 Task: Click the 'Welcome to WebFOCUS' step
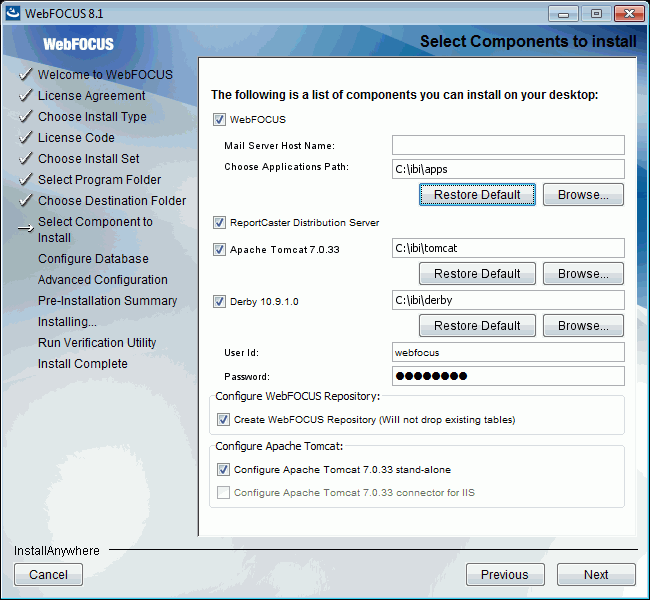point(105,75)
